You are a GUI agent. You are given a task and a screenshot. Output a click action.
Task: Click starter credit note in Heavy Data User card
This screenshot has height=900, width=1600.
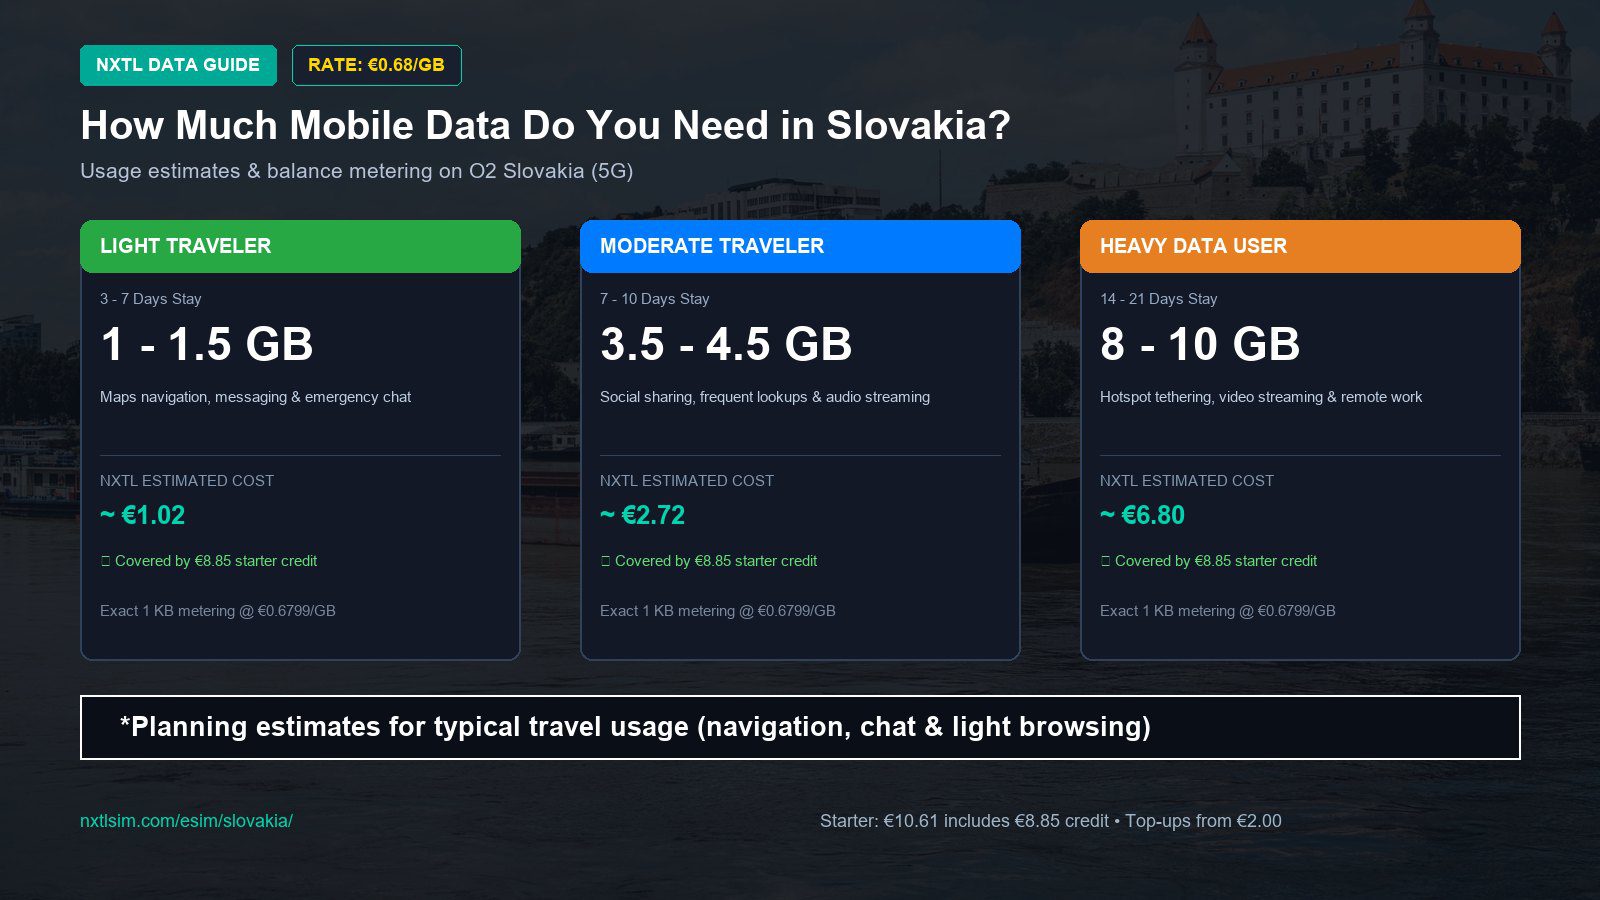click(1208, 561)
